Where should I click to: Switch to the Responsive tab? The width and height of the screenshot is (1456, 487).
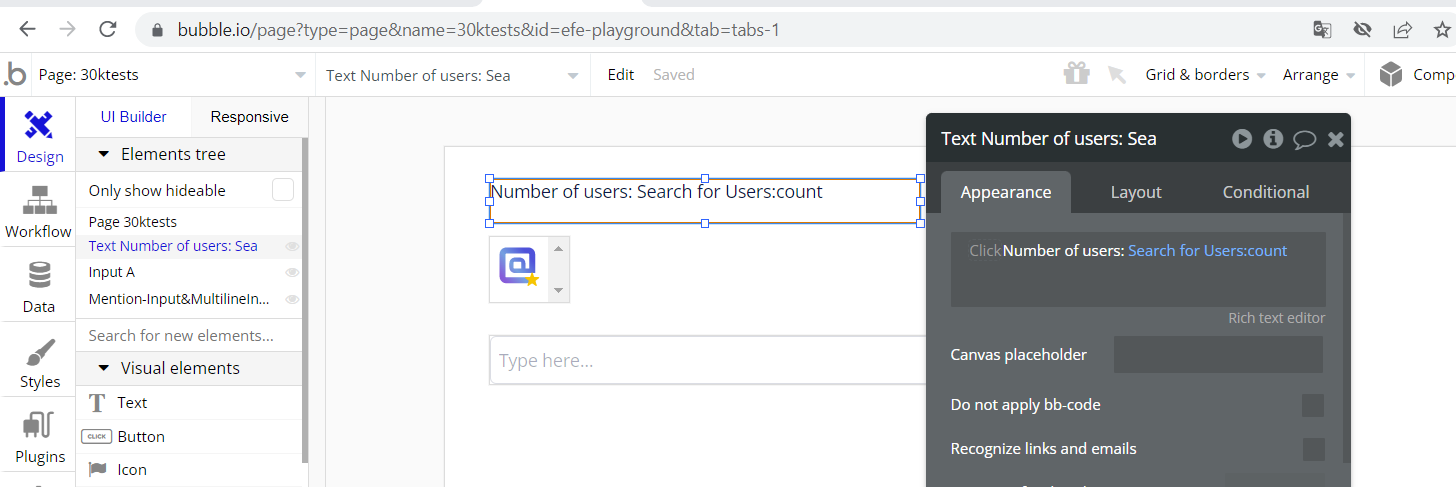249,117
